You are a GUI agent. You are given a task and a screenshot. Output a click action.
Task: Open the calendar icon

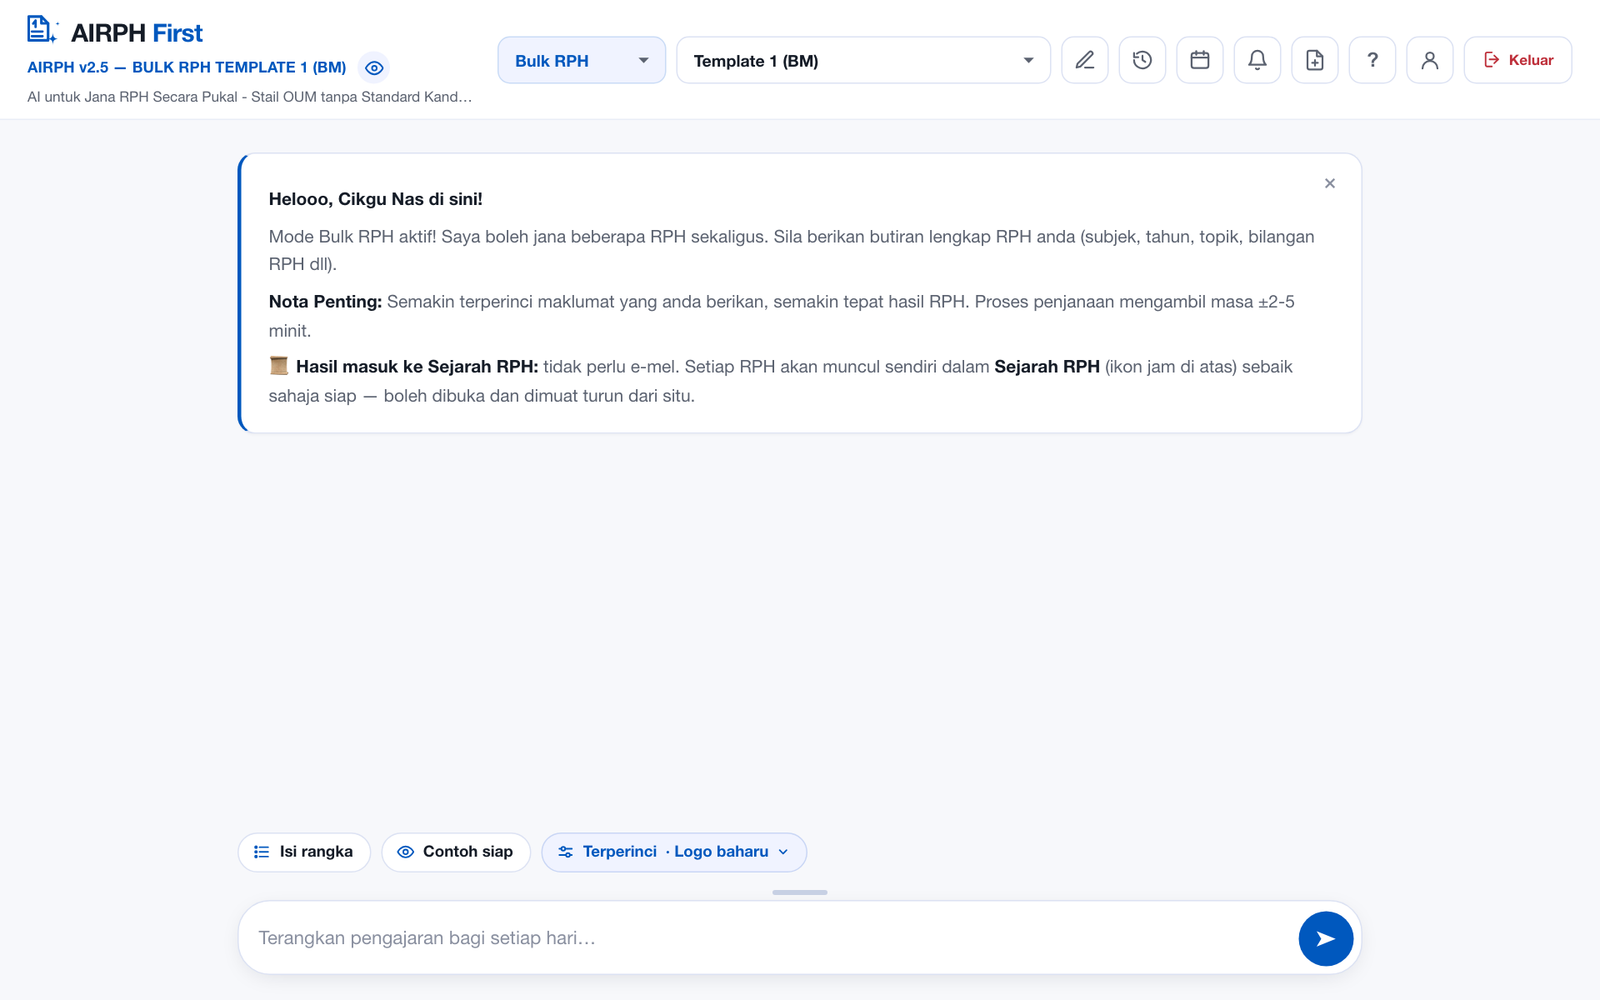point(1200,60)
